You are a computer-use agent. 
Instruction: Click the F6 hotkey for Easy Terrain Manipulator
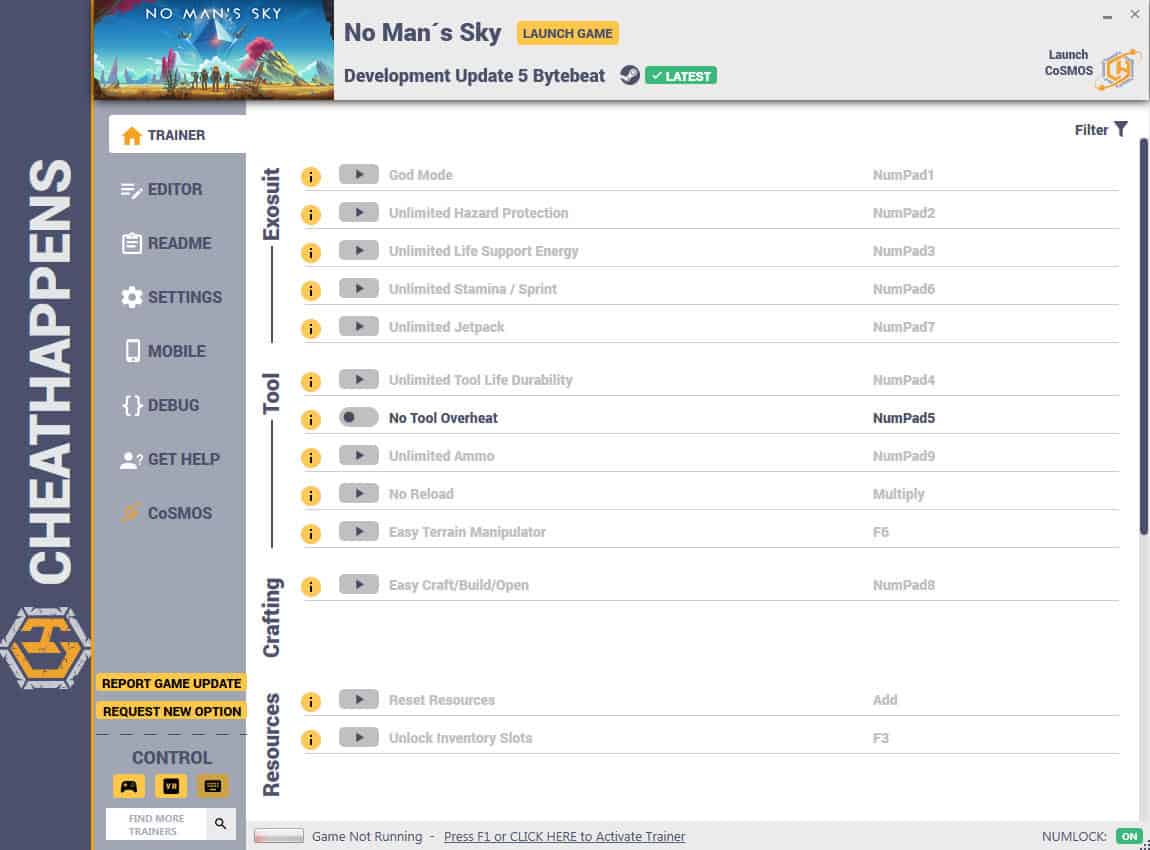tap(881, 532)
